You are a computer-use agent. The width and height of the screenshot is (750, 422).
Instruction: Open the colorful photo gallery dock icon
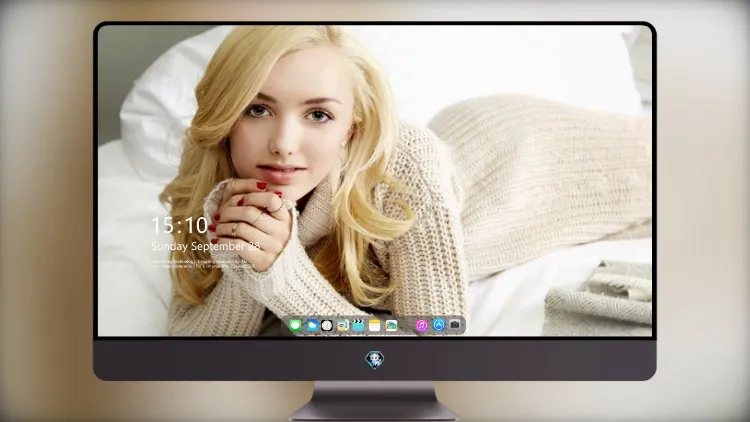point(391,325)
